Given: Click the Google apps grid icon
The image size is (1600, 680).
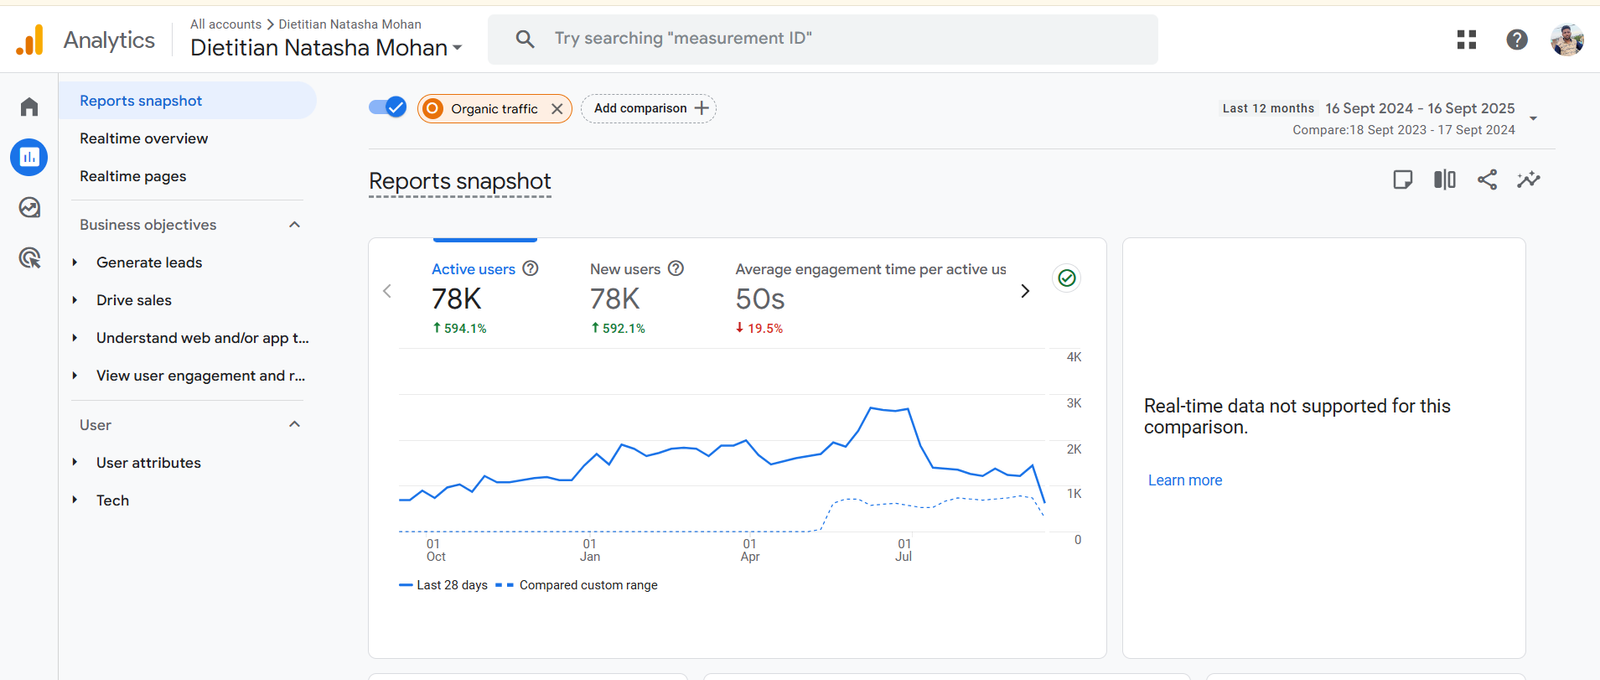Looking at the screenshot, I should coord(1466,39).
